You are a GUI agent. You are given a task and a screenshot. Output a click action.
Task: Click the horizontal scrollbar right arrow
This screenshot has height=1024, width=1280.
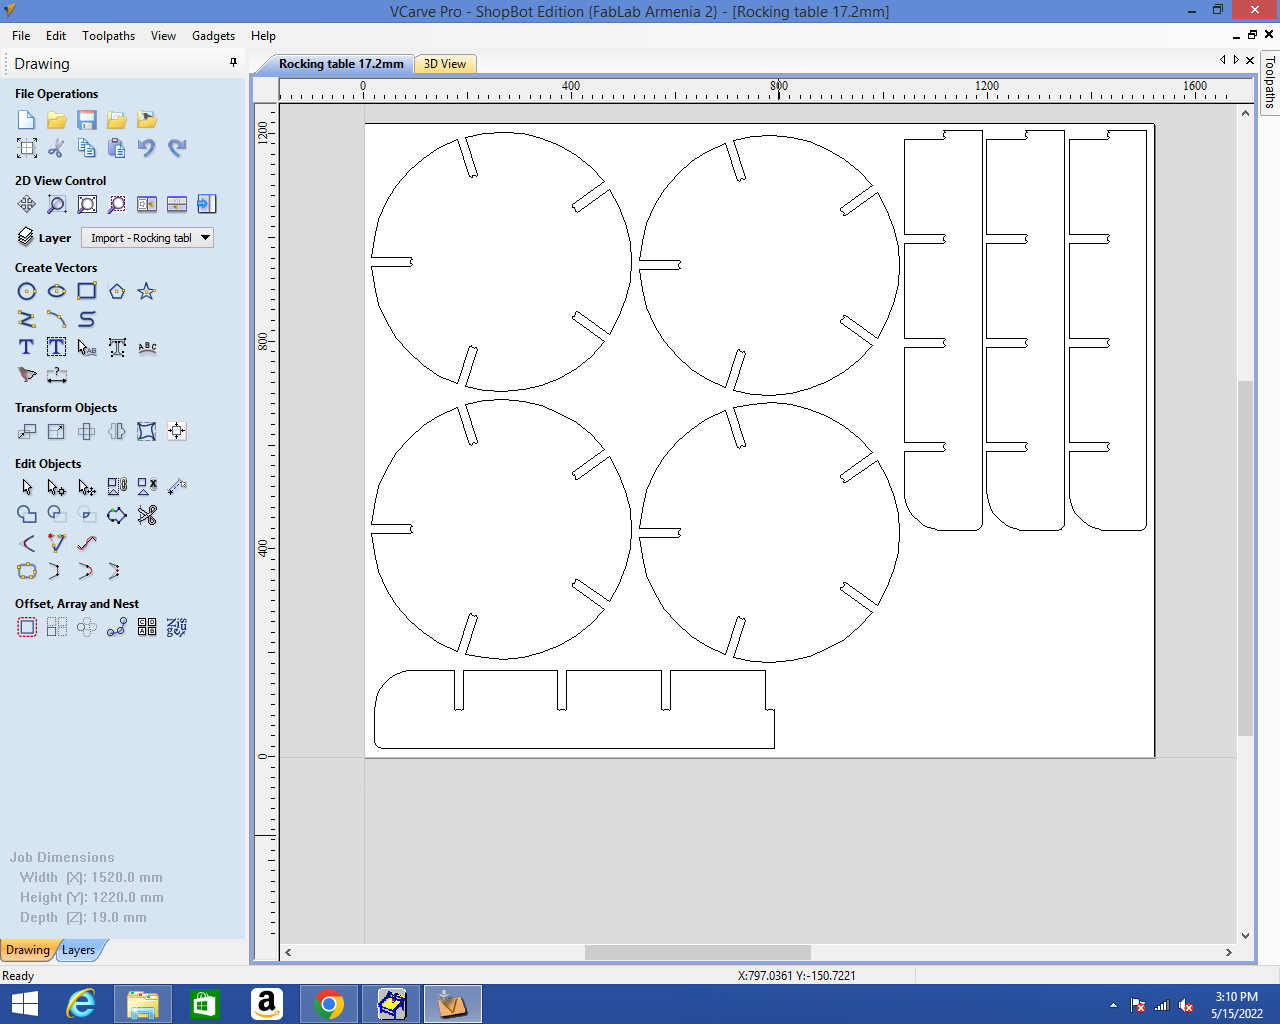coord(1229,952)
